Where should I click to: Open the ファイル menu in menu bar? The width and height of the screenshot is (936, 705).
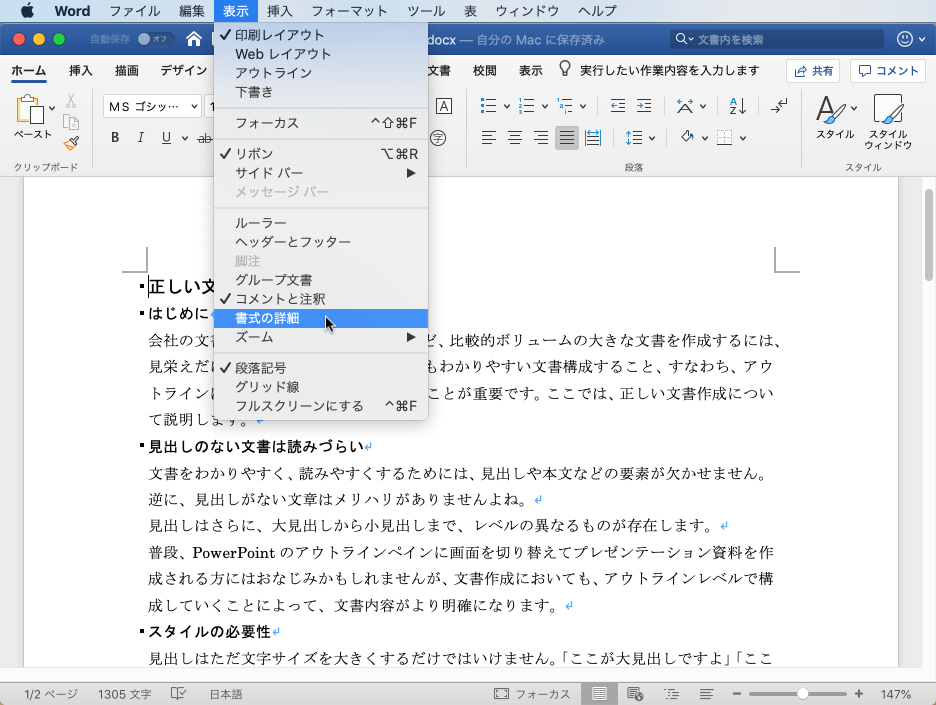(135, 11)
